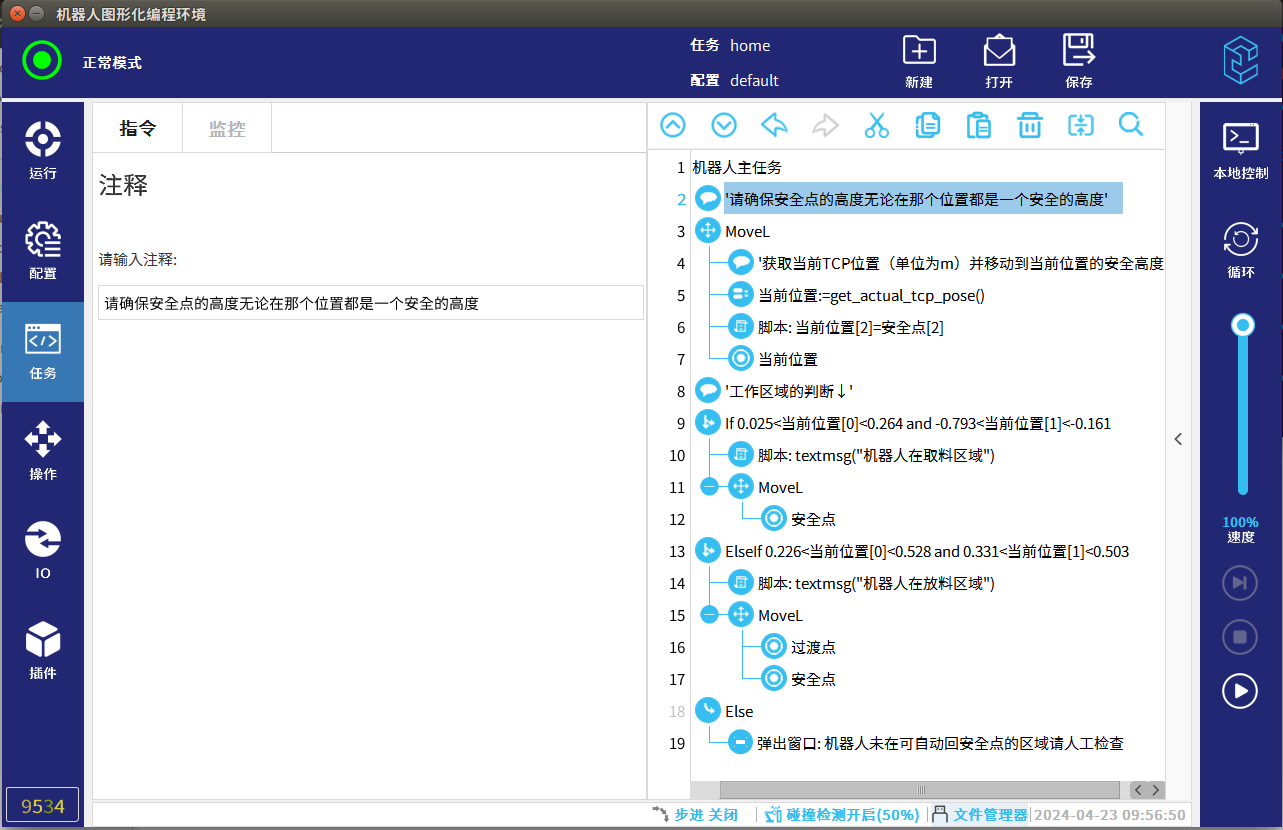1283x830 pixels.
Task: Collapse the right side panel arrow
Action: point(1178,439)
